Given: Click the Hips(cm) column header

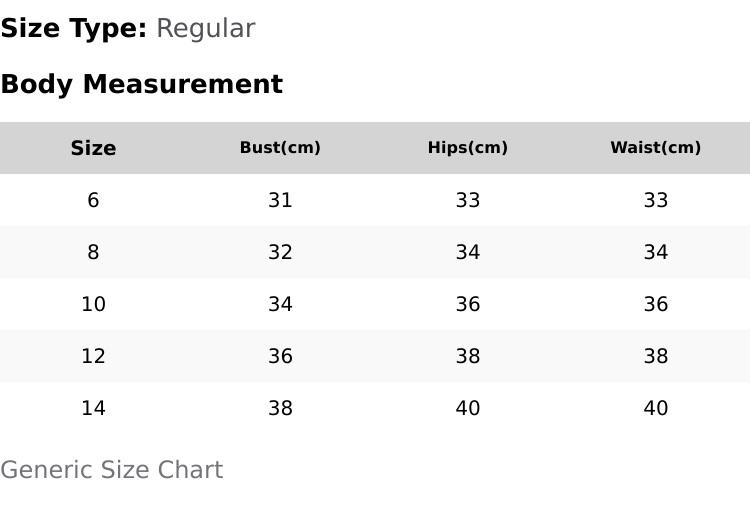Looking at the screenshot, I should (468, 148).
